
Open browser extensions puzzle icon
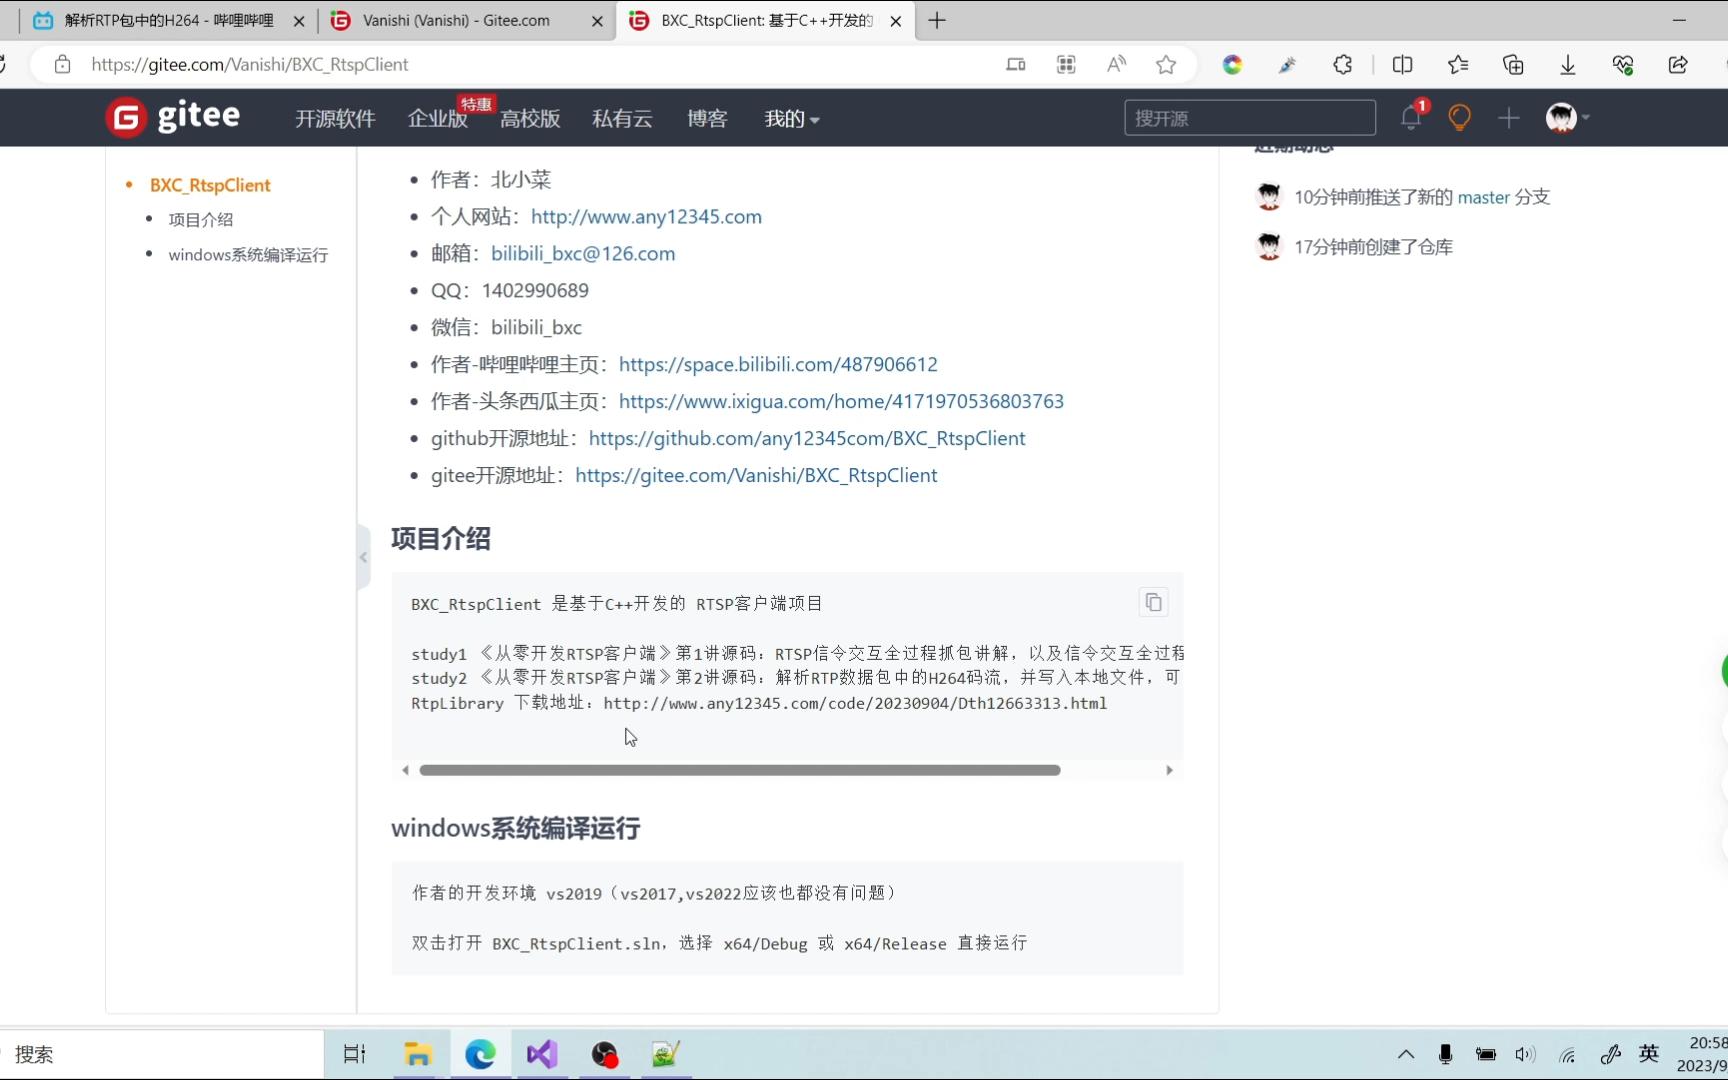(1342, 64)
